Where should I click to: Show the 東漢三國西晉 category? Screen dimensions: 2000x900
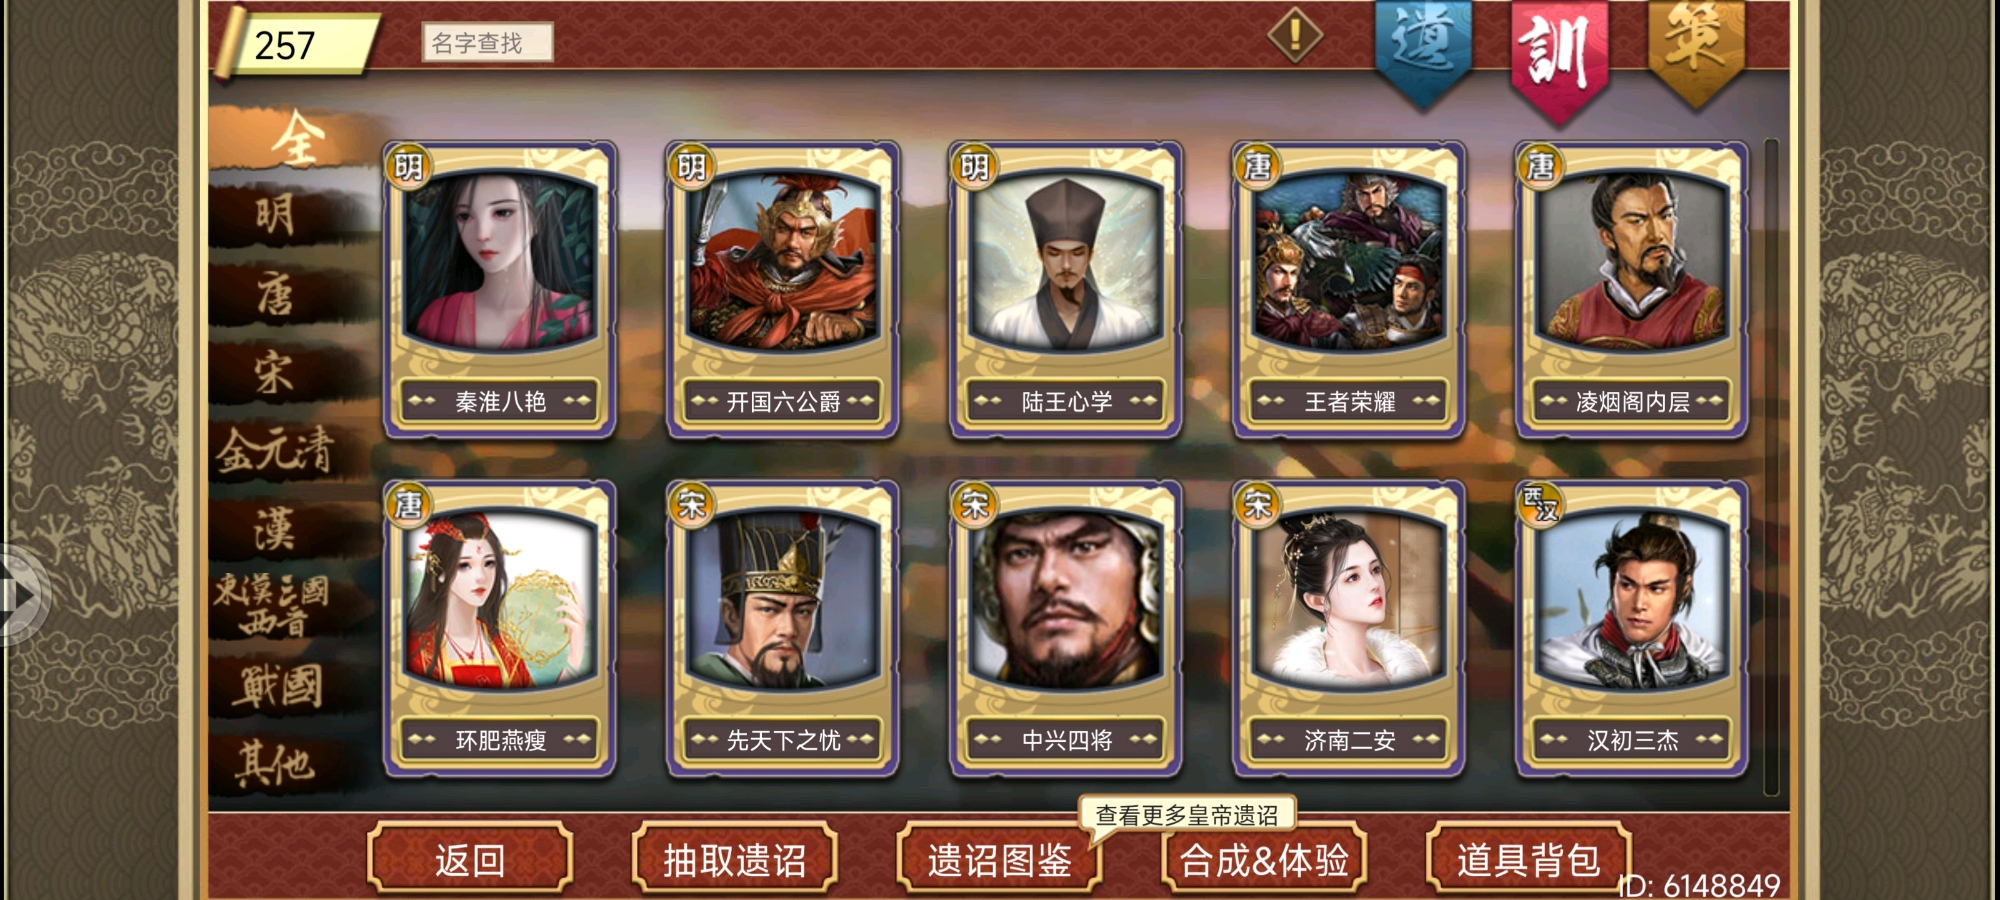(274, 606)
